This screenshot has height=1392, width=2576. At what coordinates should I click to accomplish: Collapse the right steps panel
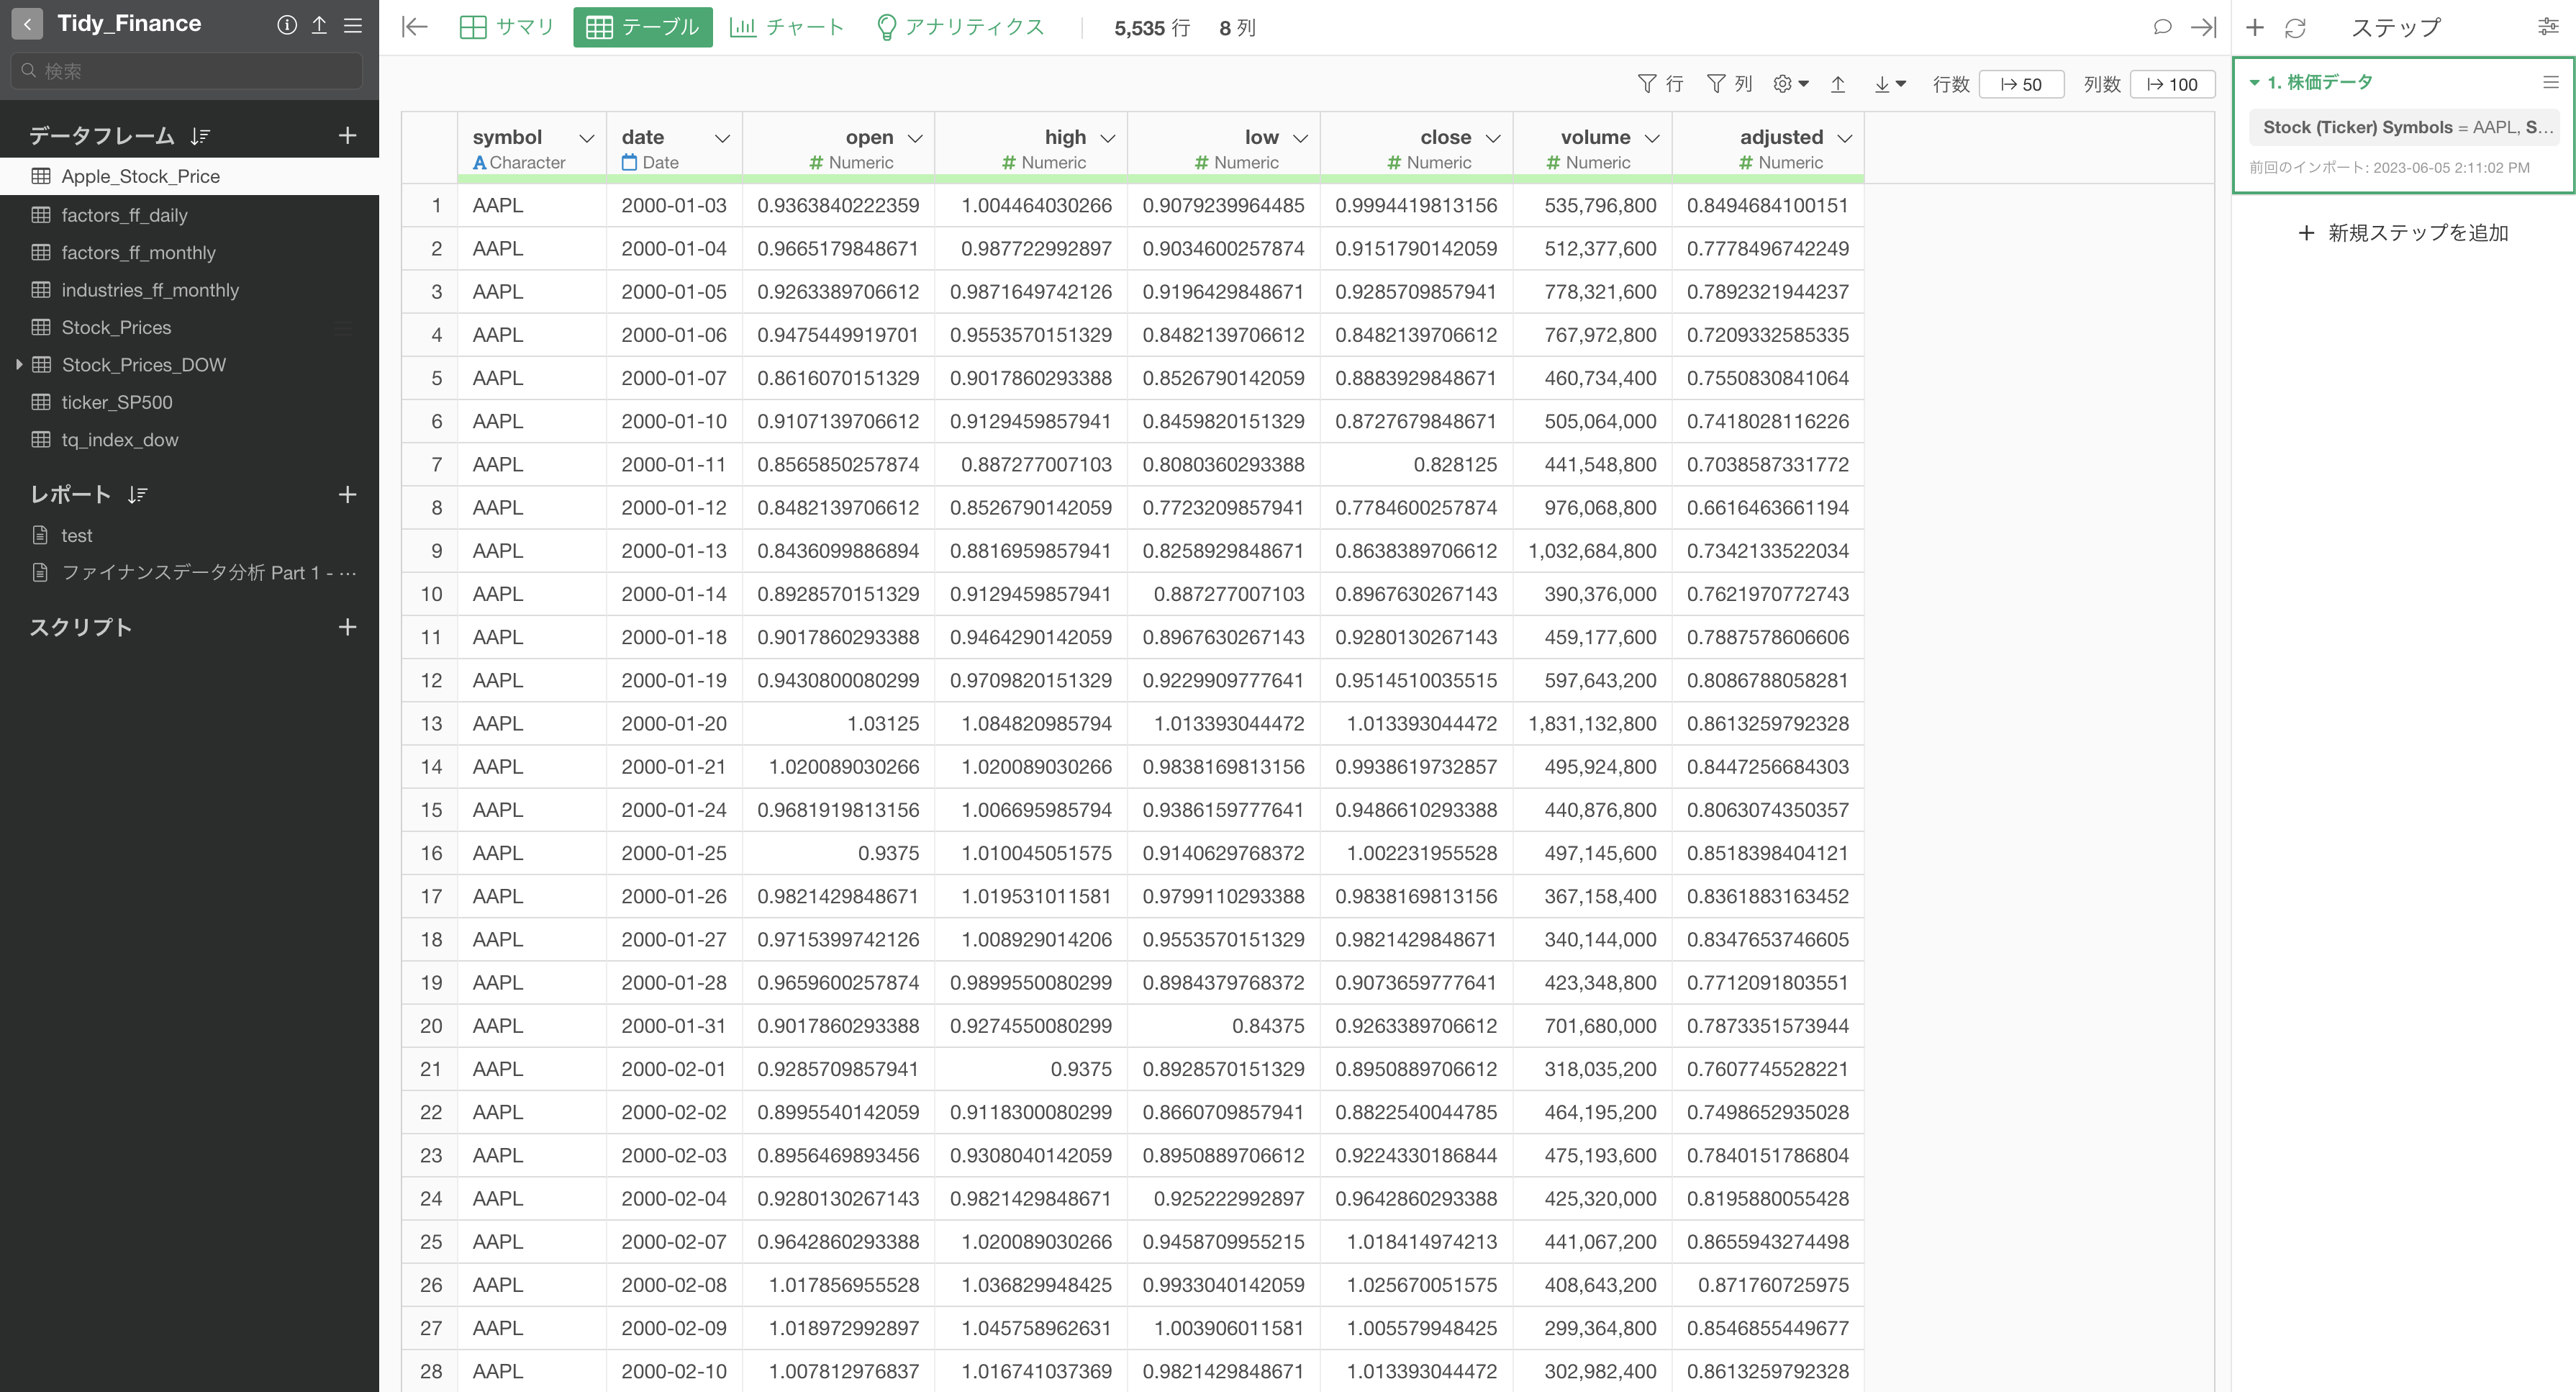(2203, 27)
